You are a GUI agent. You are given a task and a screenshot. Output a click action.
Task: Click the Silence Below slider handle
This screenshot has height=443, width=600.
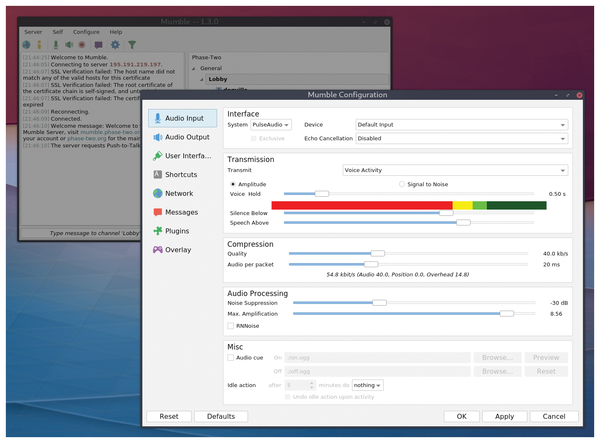tap(446, 213)
